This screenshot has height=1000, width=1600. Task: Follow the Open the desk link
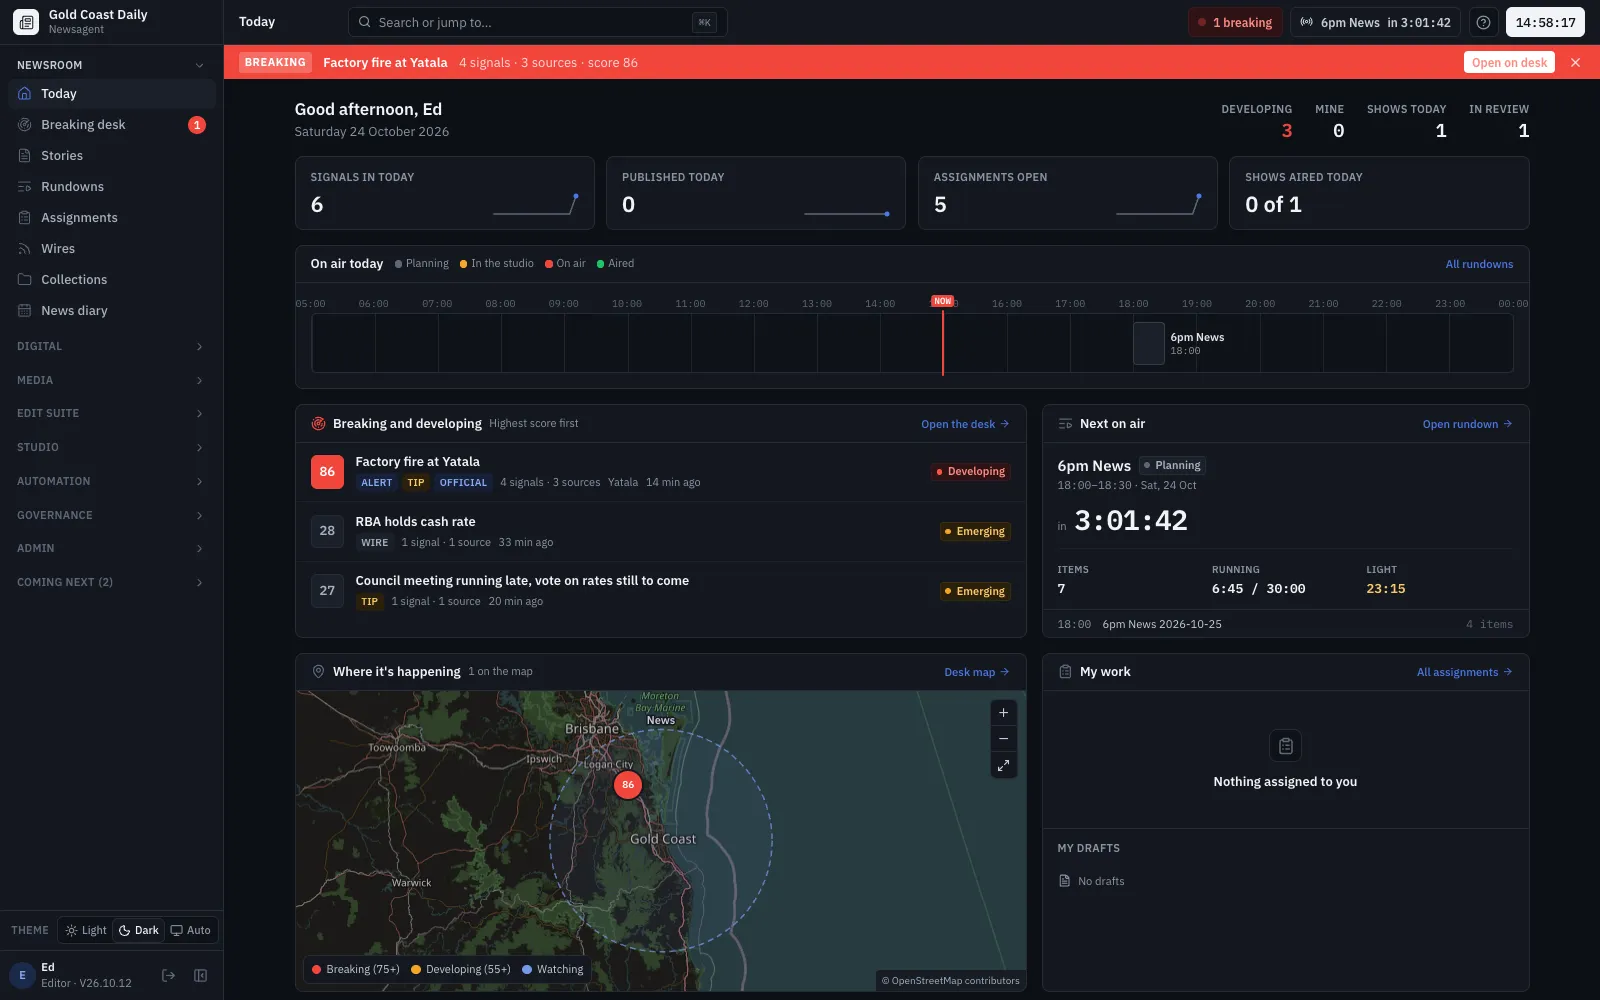click(x=965, y=424)
